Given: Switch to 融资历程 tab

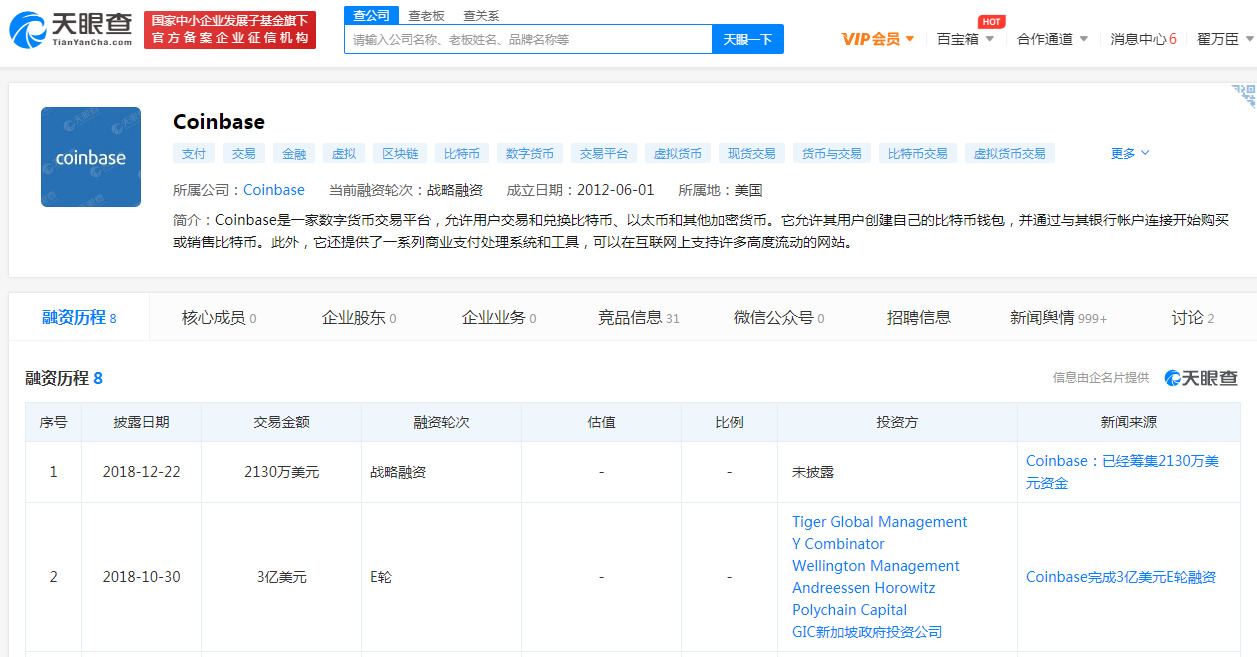Looking at the screenshot, I should tap(79, 317).
